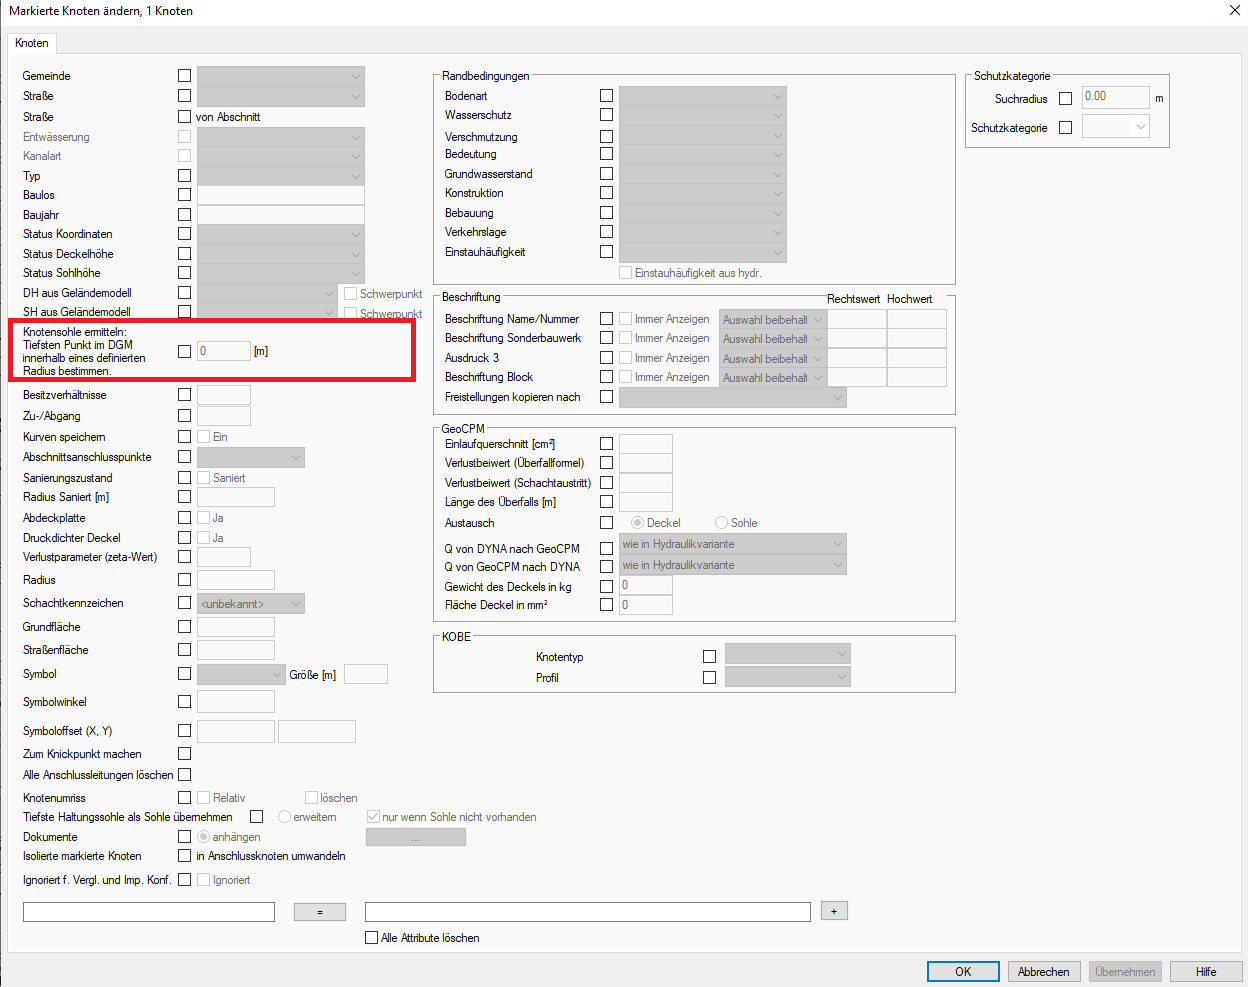The image size is (1248, 987).
Task: Enable the Gemeinde checkbox
Action: tap(184, 76)
